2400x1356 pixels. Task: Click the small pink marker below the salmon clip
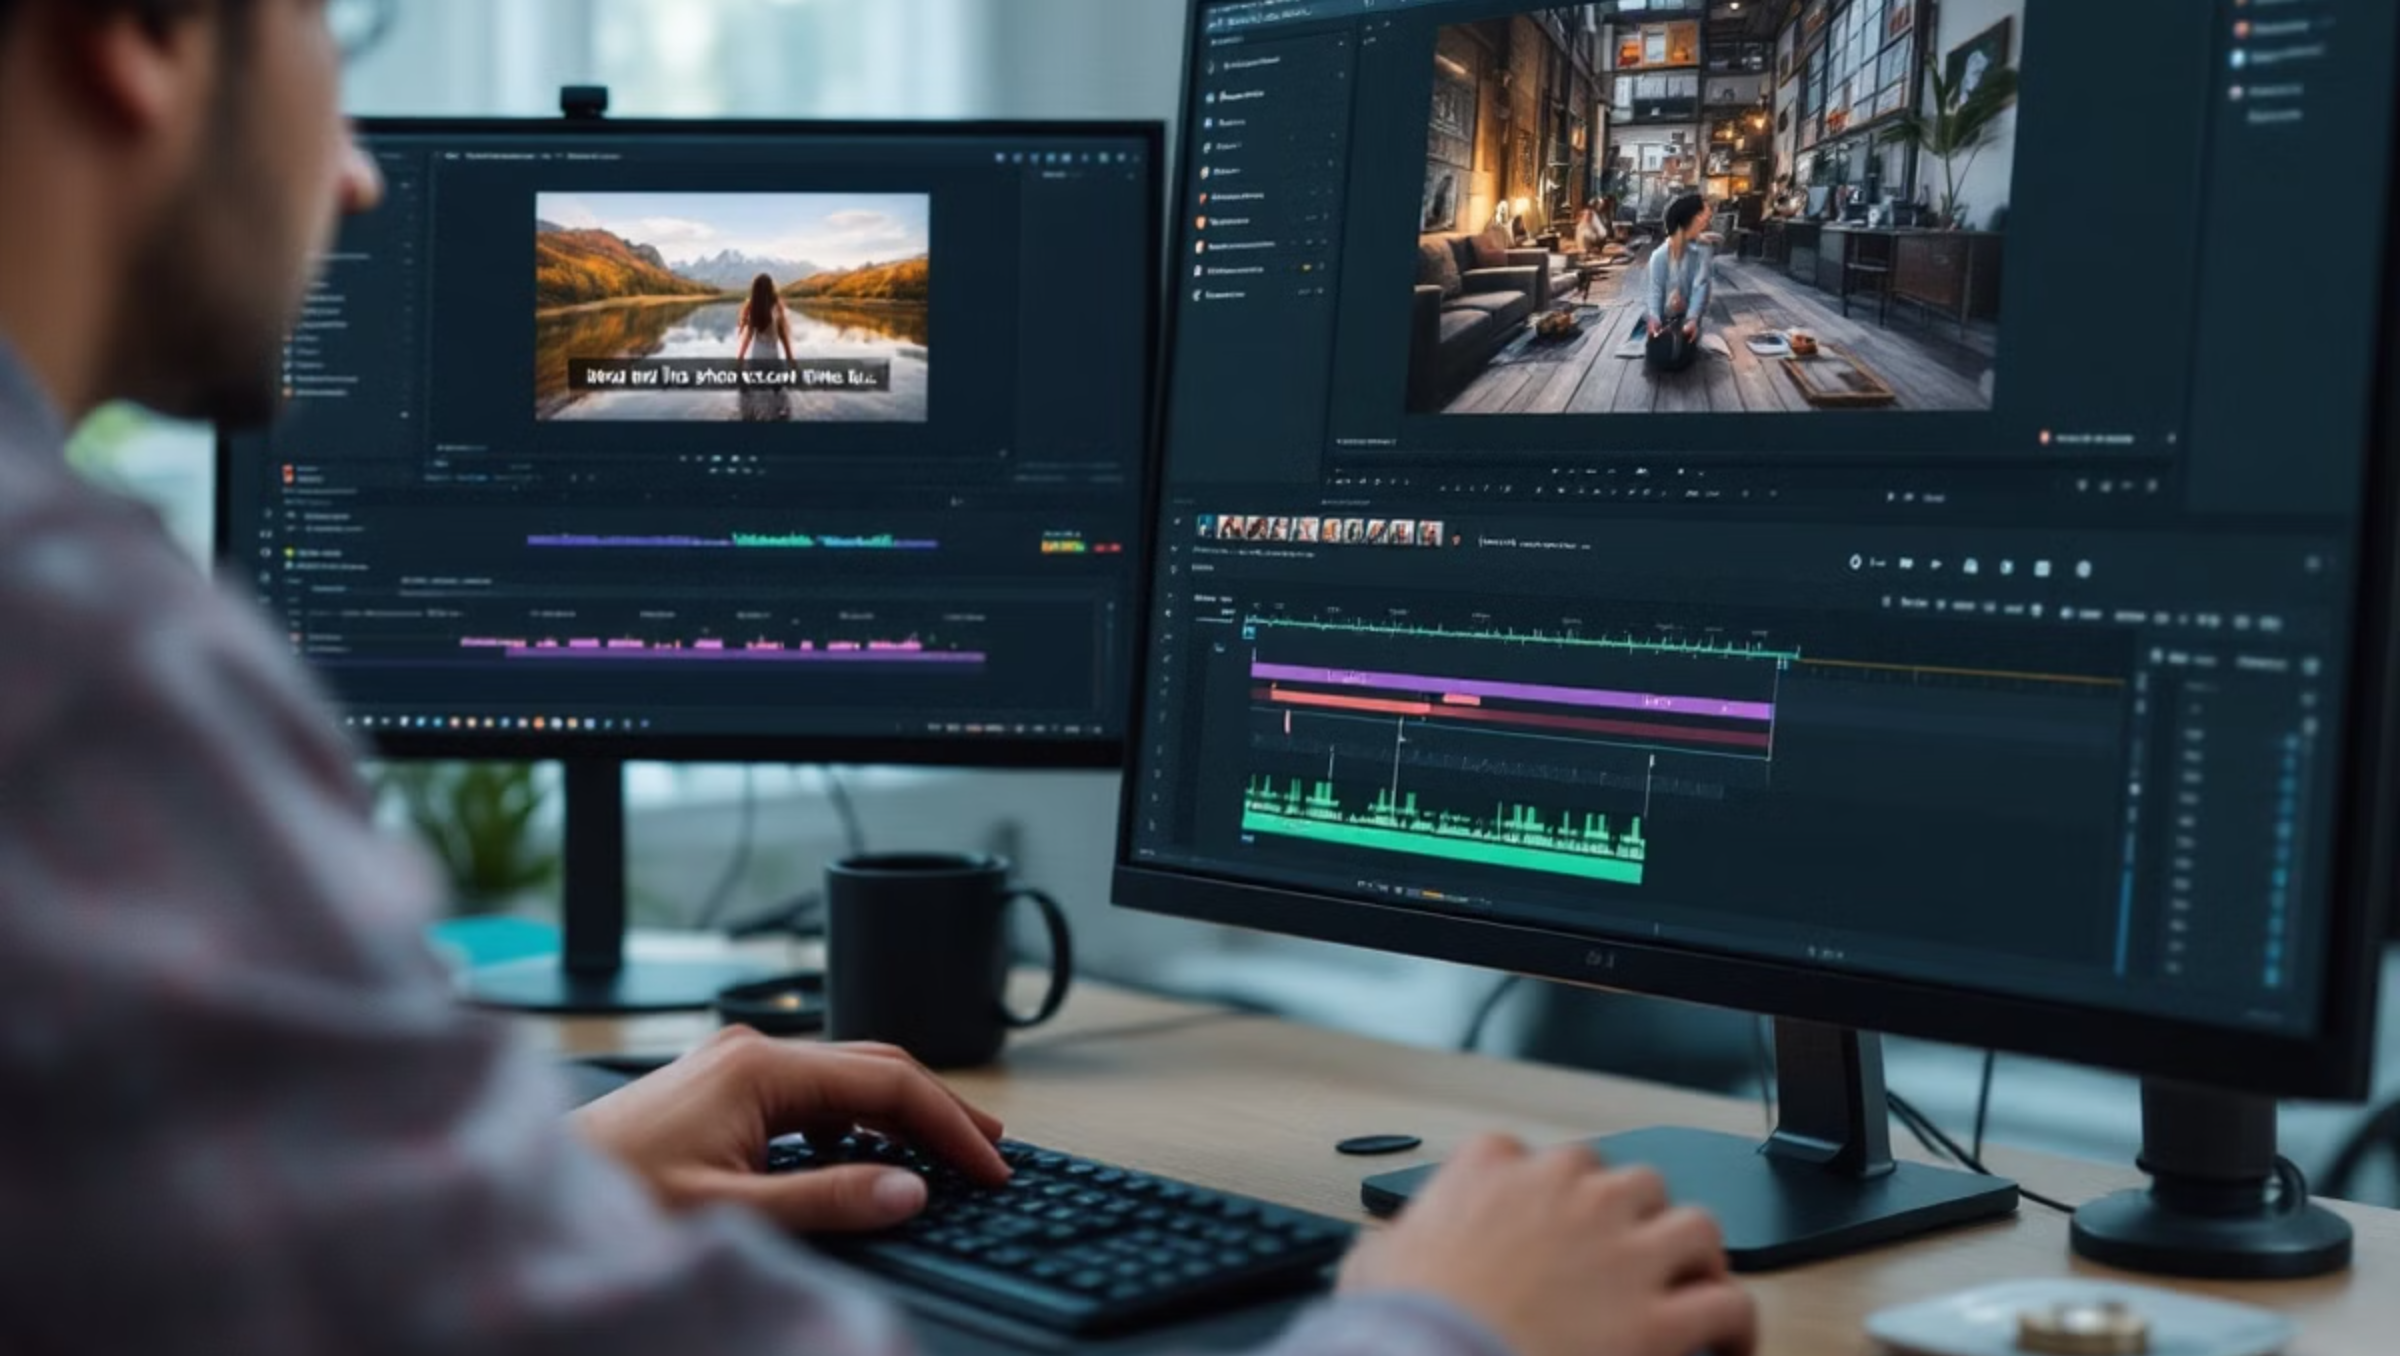click(x=1287, y=721)
